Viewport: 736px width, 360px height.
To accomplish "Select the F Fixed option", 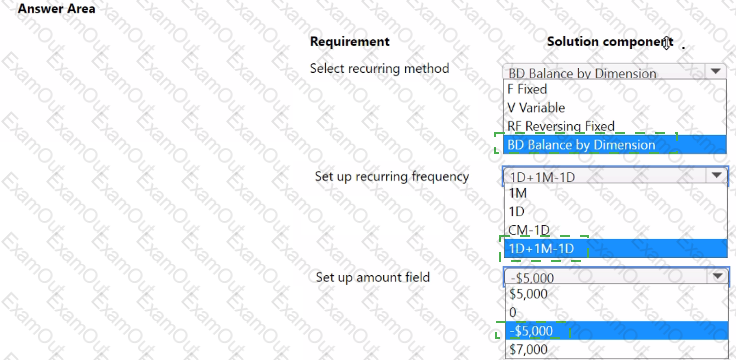I will coord(615,89).
